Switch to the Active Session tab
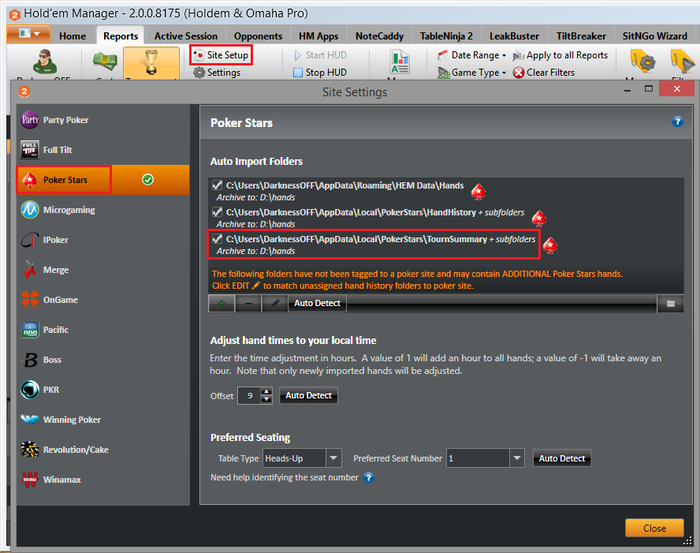 pyautogui.click(x=186, y=36)
